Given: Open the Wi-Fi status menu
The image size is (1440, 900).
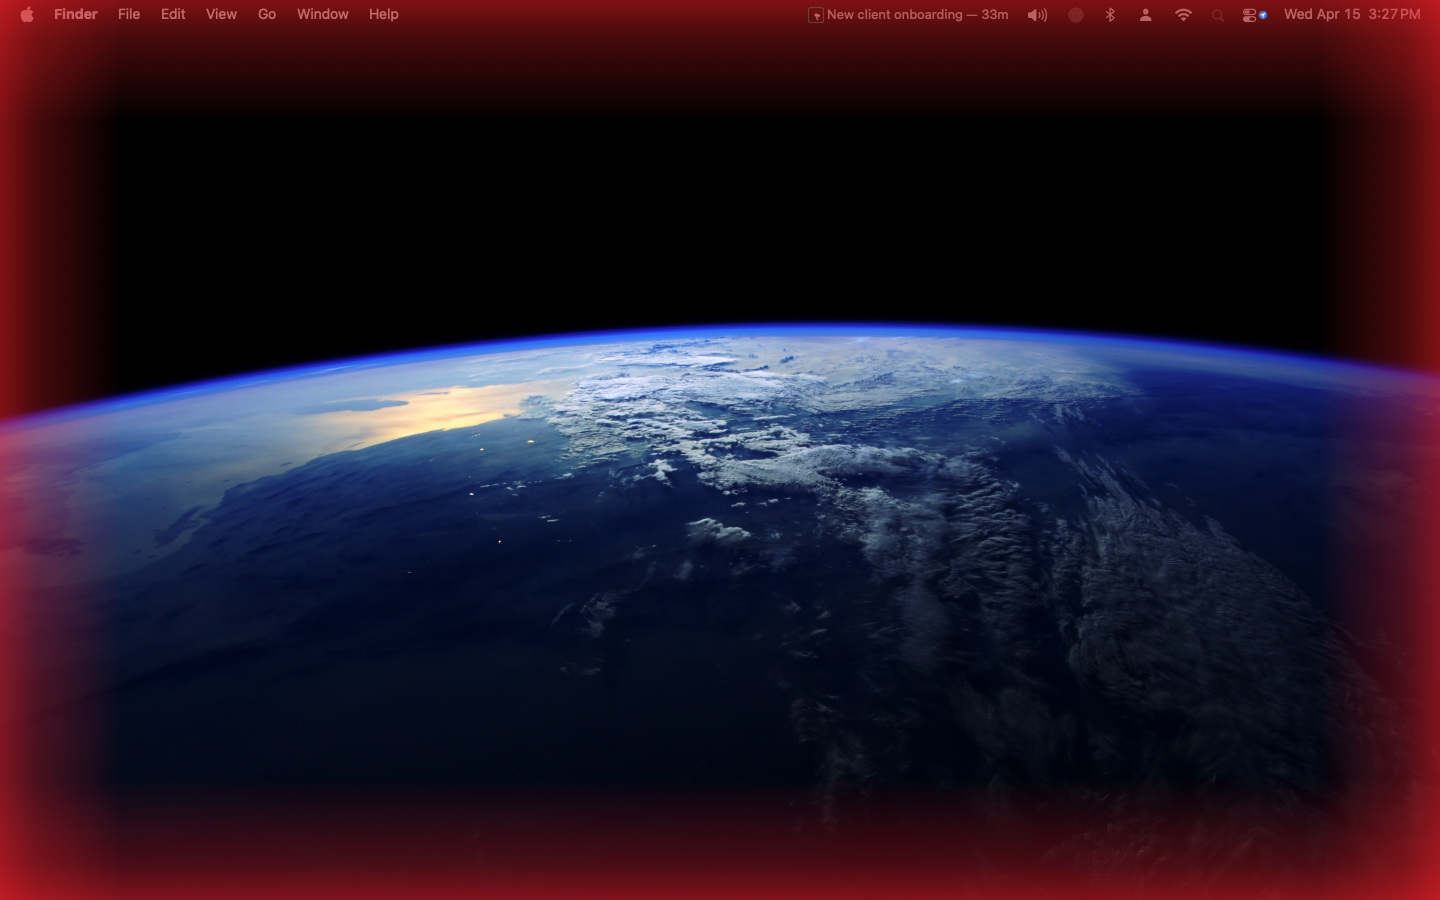Looking at the screenshot, I should tap(1182, 14).
